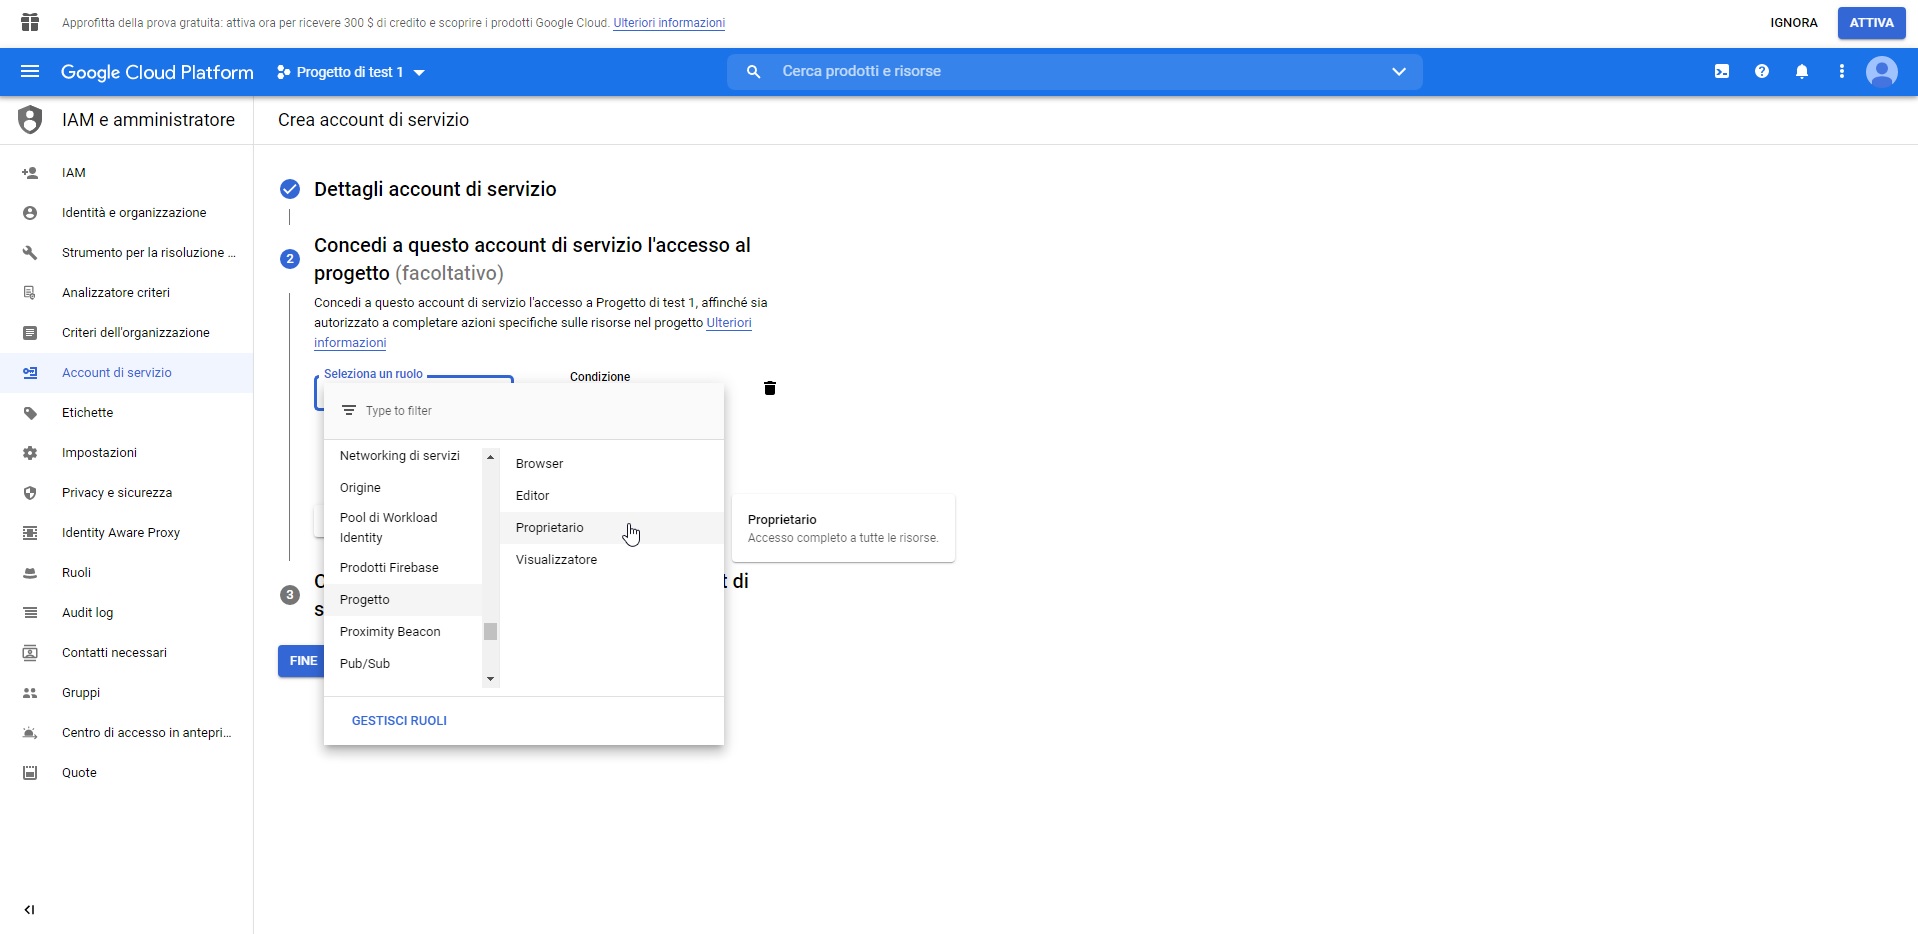The image size is (1918, 934).
Task: Click GESTISCI RUOLI link
Action: tap(399, 721)
